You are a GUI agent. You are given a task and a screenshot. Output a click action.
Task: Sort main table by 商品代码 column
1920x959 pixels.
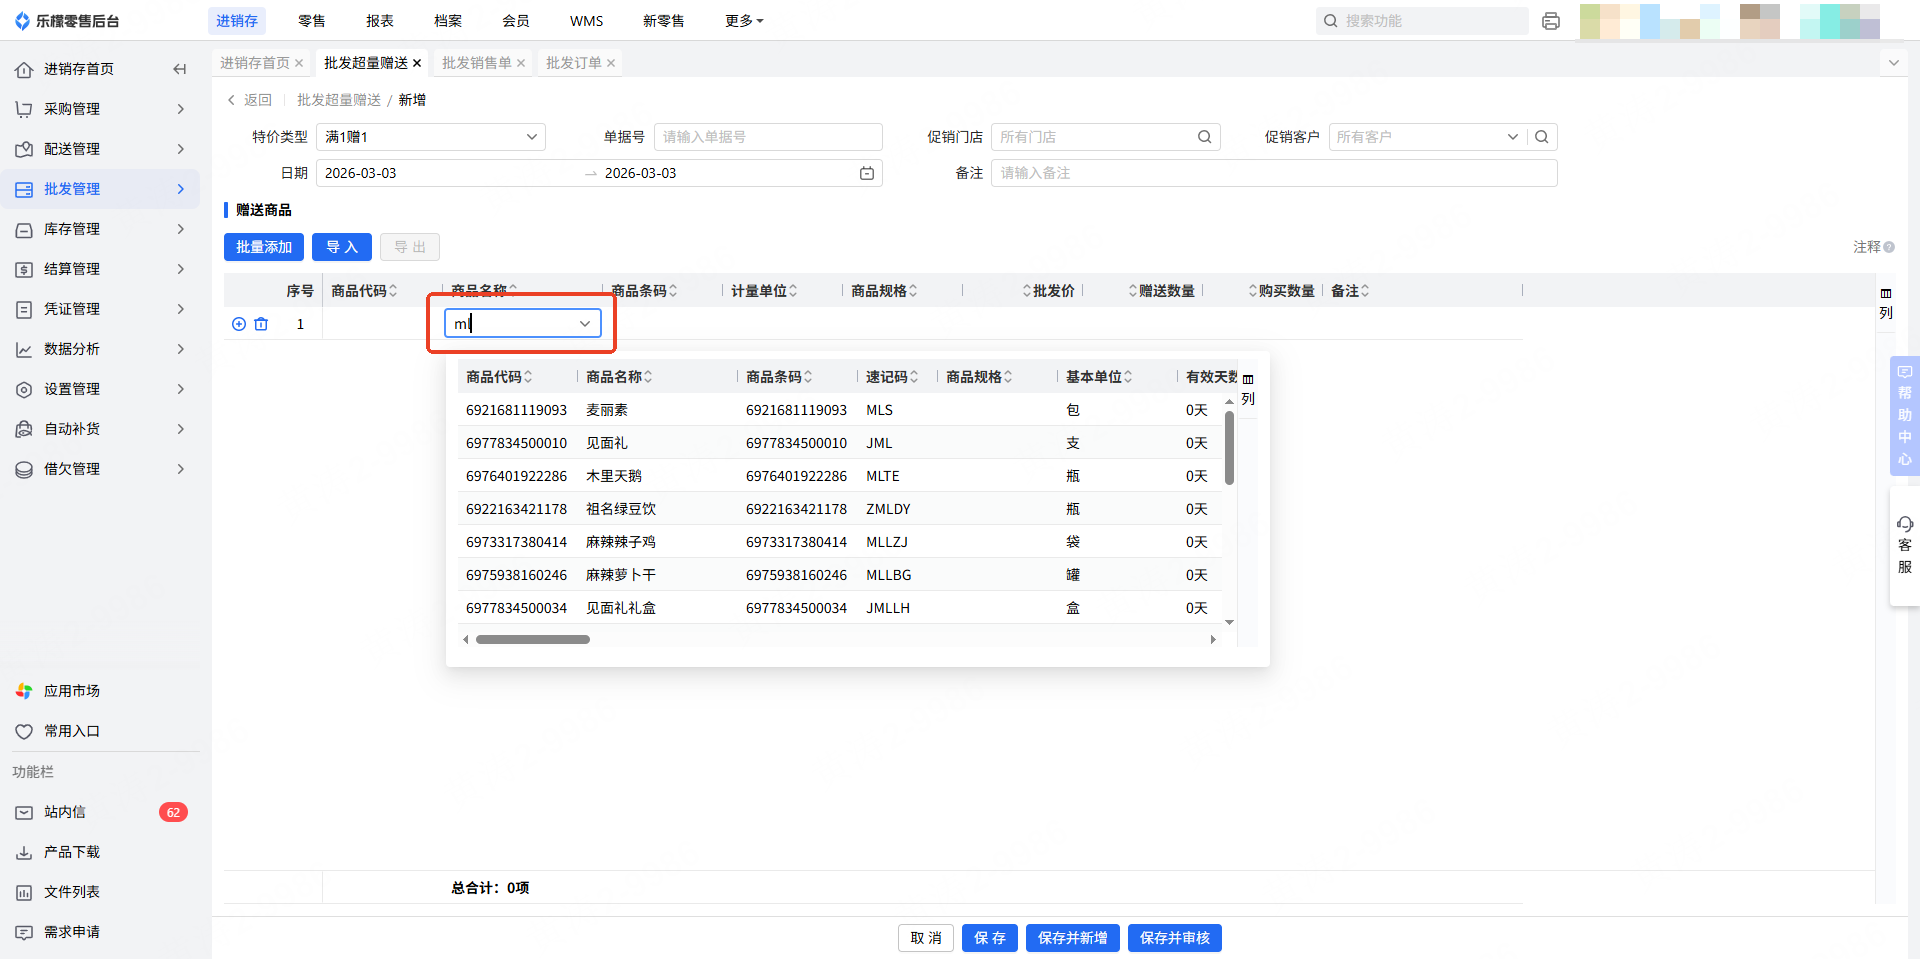point(364,291)
